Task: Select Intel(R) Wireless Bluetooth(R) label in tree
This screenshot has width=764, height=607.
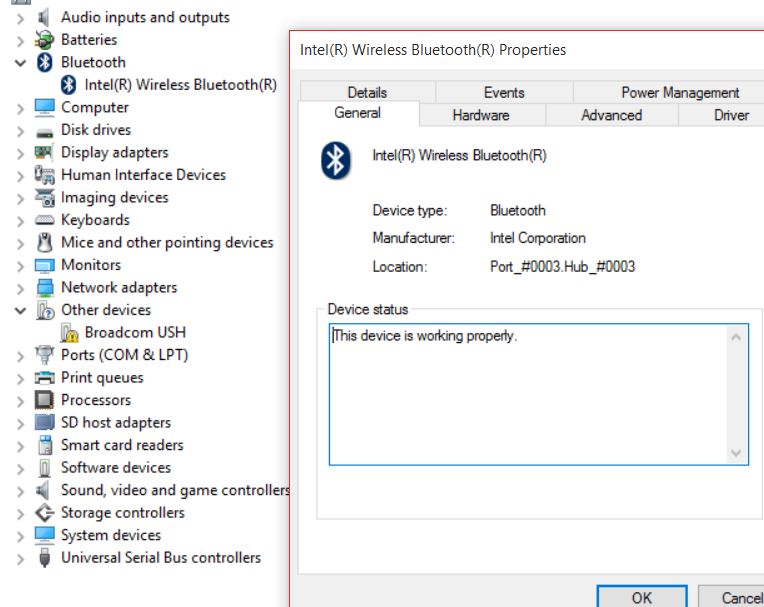Action: 181,85
